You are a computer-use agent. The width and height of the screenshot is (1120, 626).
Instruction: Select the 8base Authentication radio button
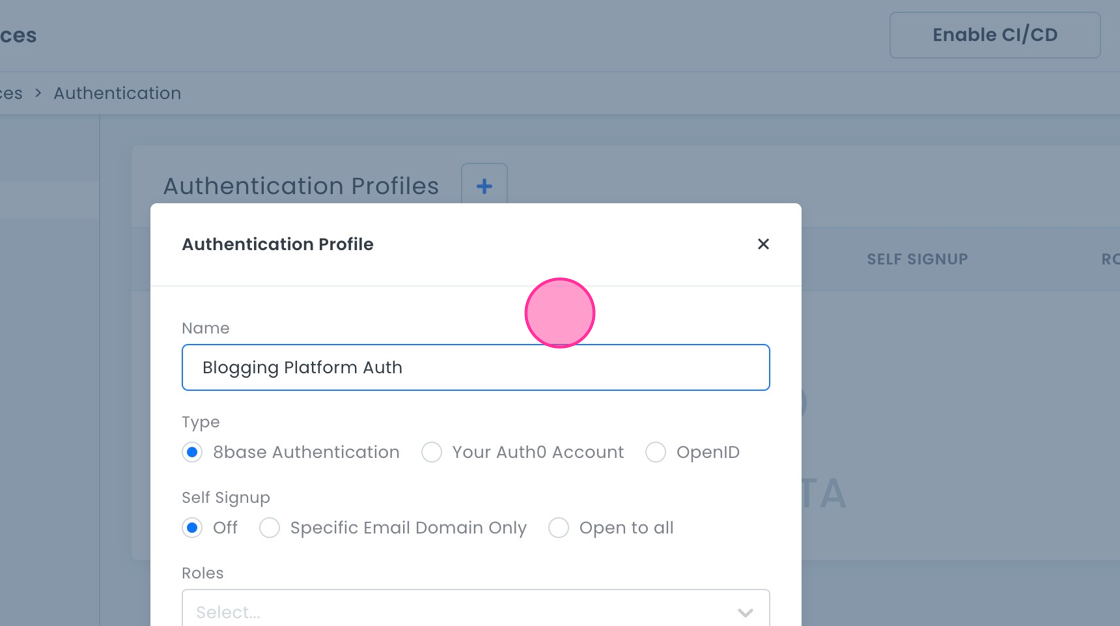[x=191, y=452]
